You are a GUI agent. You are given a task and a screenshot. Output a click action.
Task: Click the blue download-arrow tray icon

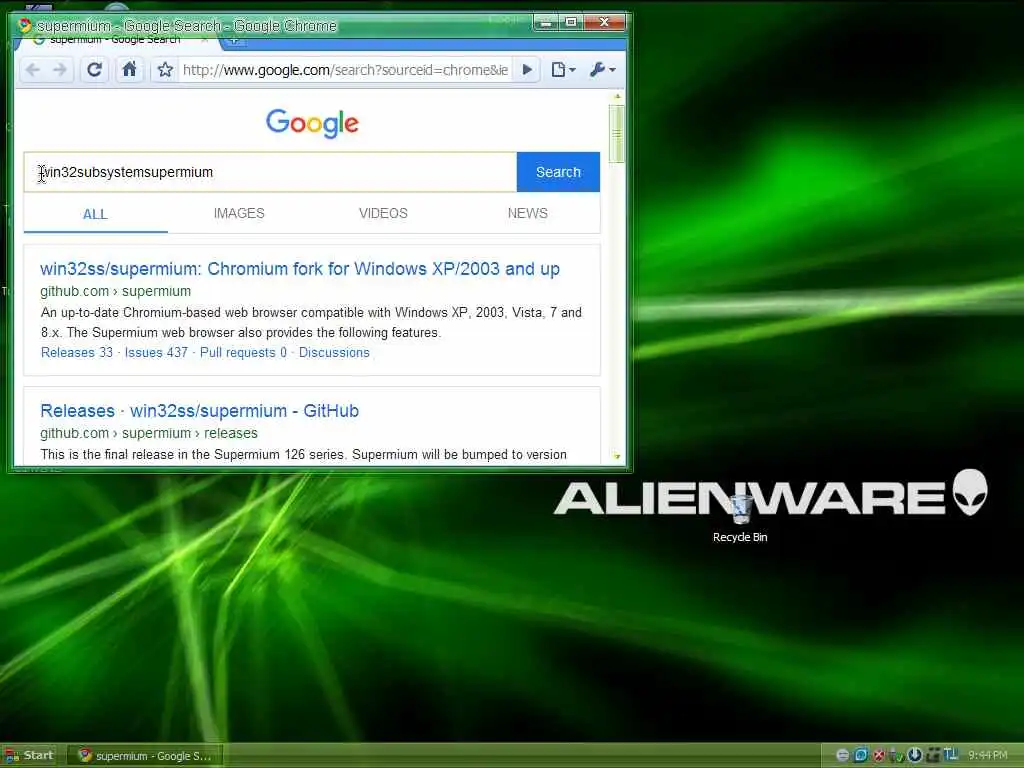pyautogui.click(x=915, y=755)
